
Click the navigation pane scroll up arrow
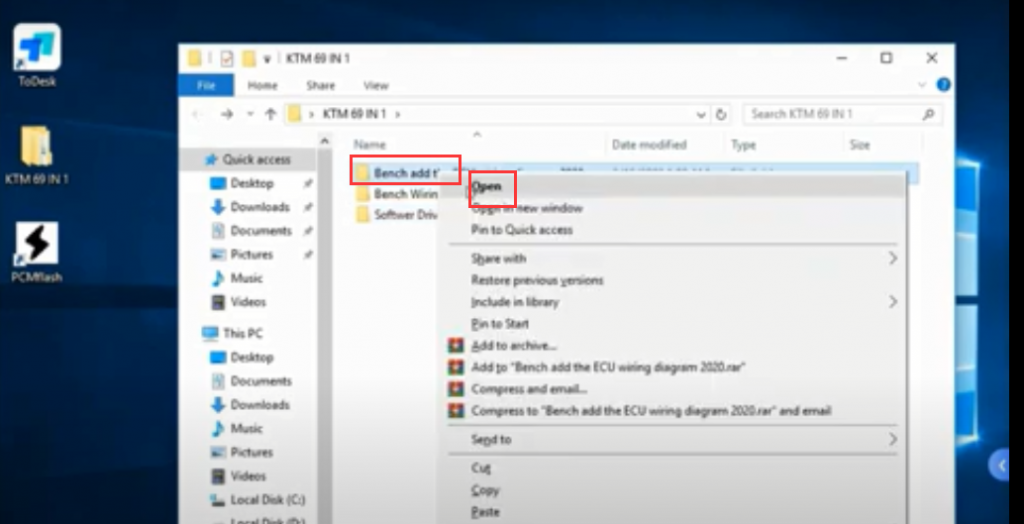coord(325,140)
